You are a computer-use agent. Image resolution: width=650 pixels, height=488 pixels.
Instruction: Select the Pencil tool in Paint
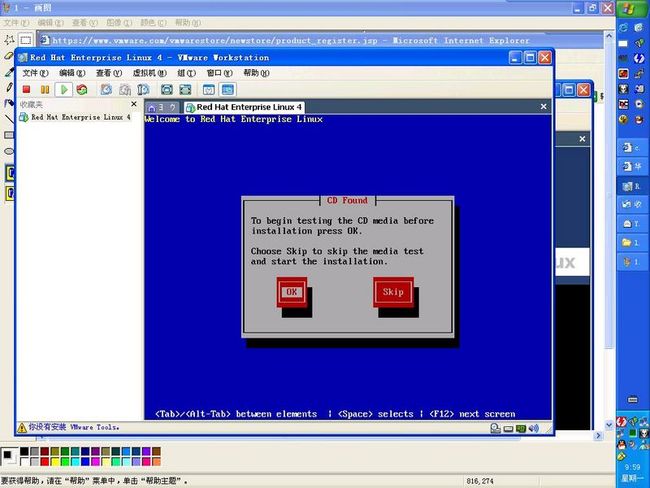[x=9, y=87]
